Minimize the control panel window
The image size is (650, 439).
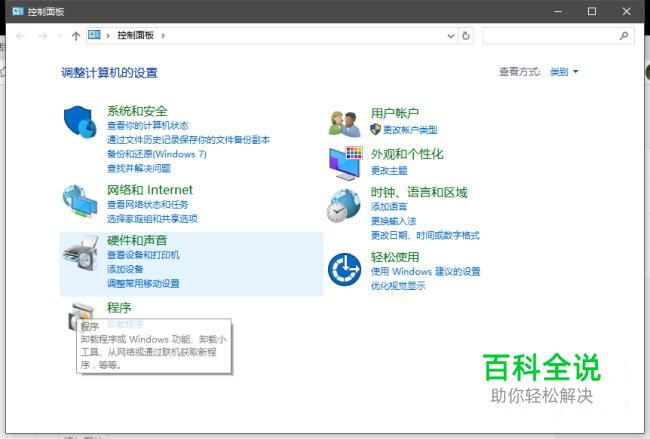(x=558, y=11)
